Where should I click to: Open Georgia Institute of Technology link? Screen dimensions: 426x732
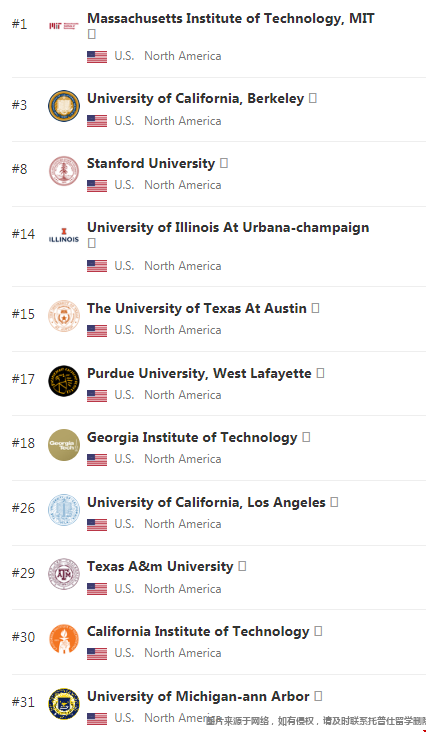pyautogui.click(x=192, y=437)
